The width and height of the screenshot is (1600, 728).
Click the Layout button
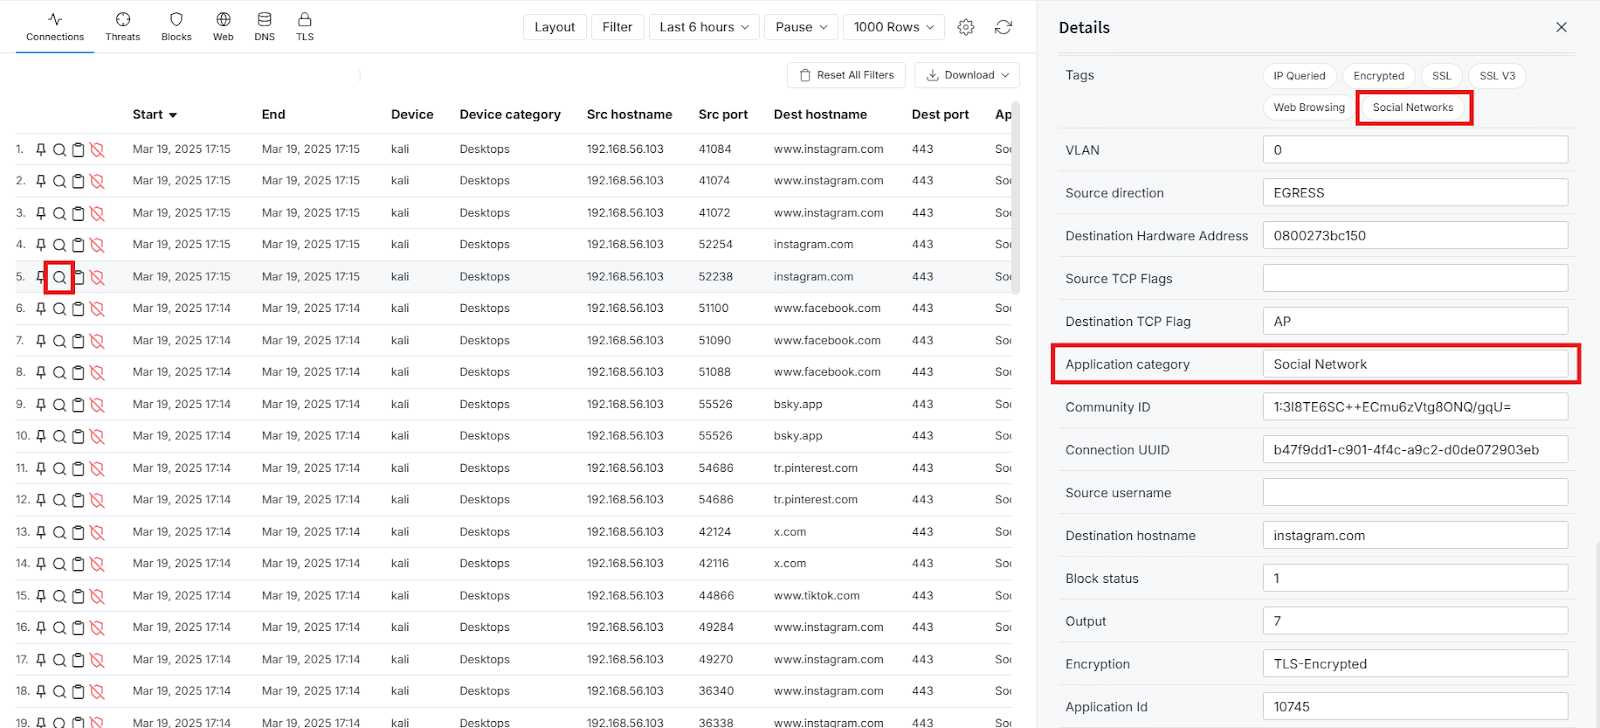[x=554, y=27]
